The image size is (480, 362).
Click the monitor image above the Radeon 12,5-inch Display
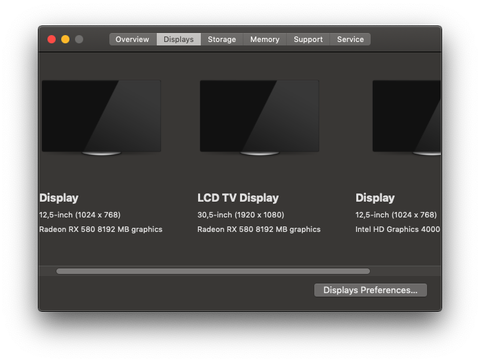[101, 118]
